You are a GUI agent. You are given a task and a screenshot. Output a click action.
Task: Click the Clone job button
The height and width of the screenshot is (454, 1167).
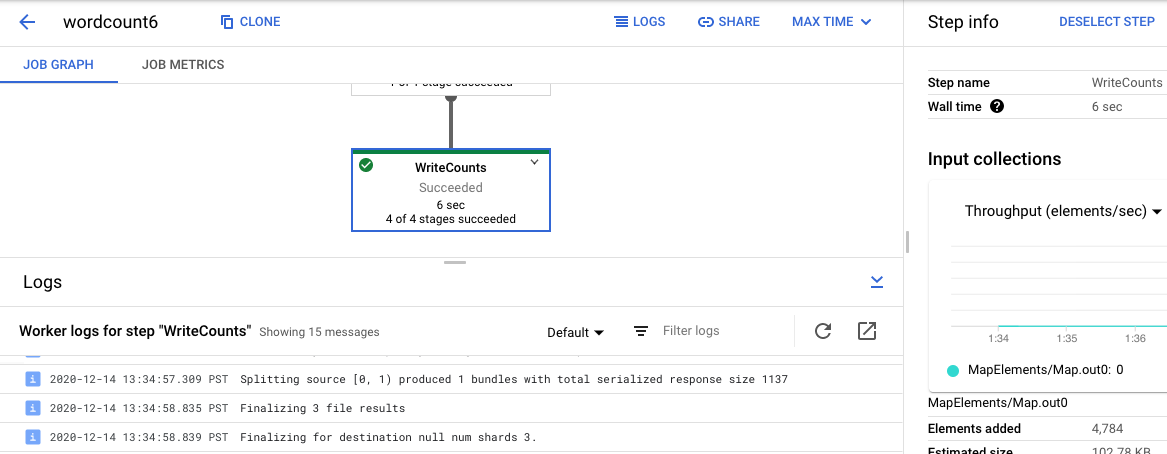point(250,22)
